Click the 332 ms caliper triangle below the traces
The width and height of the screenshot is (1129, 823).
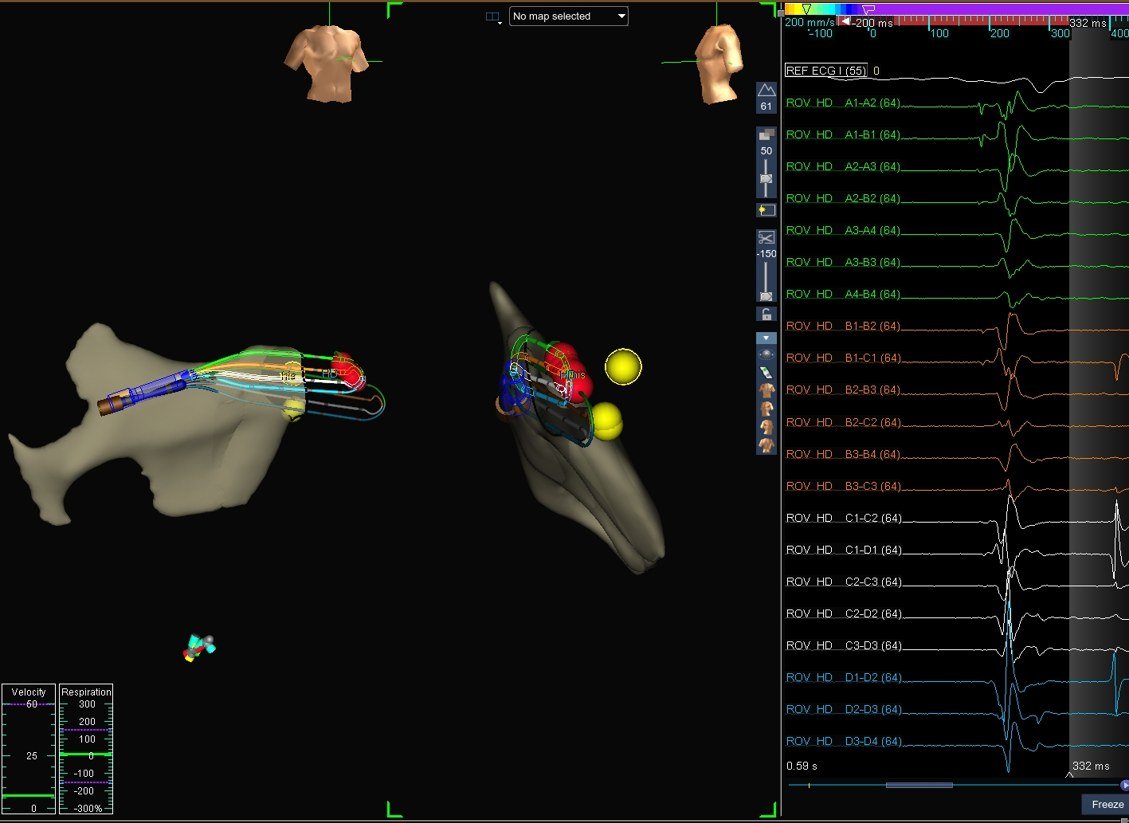(x=1069, y=775)
